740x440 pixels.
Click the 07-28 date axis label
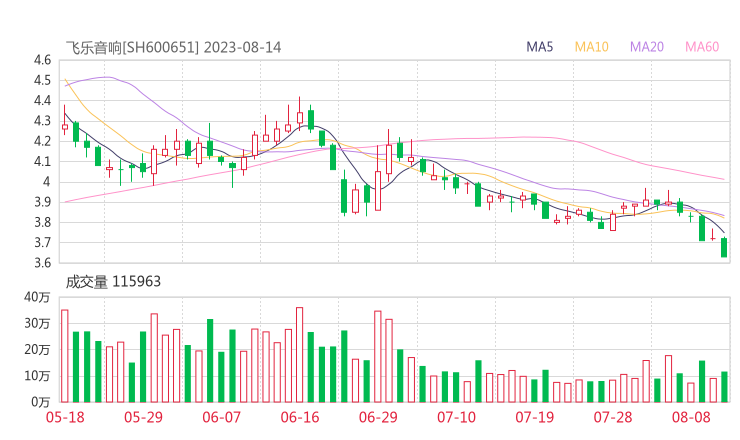(613, 417)
